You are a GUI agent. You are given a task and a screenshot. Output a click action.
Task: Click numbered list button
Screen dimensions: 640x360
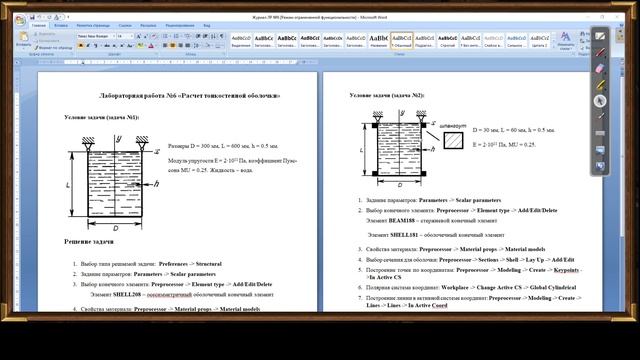[x=176, y=36]
